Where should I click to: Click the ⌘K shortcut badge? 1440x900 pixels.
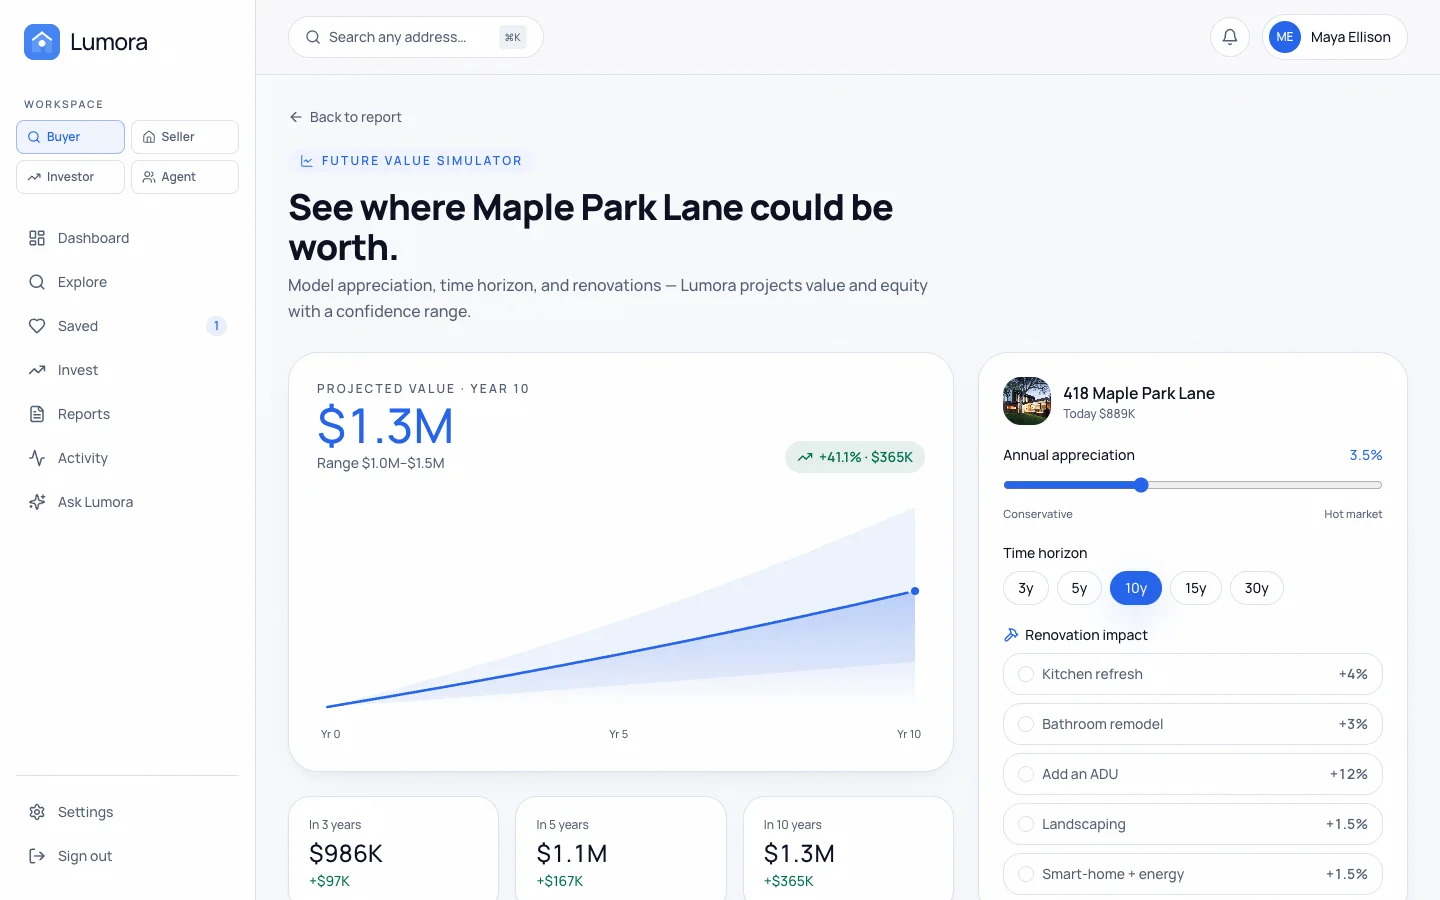513,37
